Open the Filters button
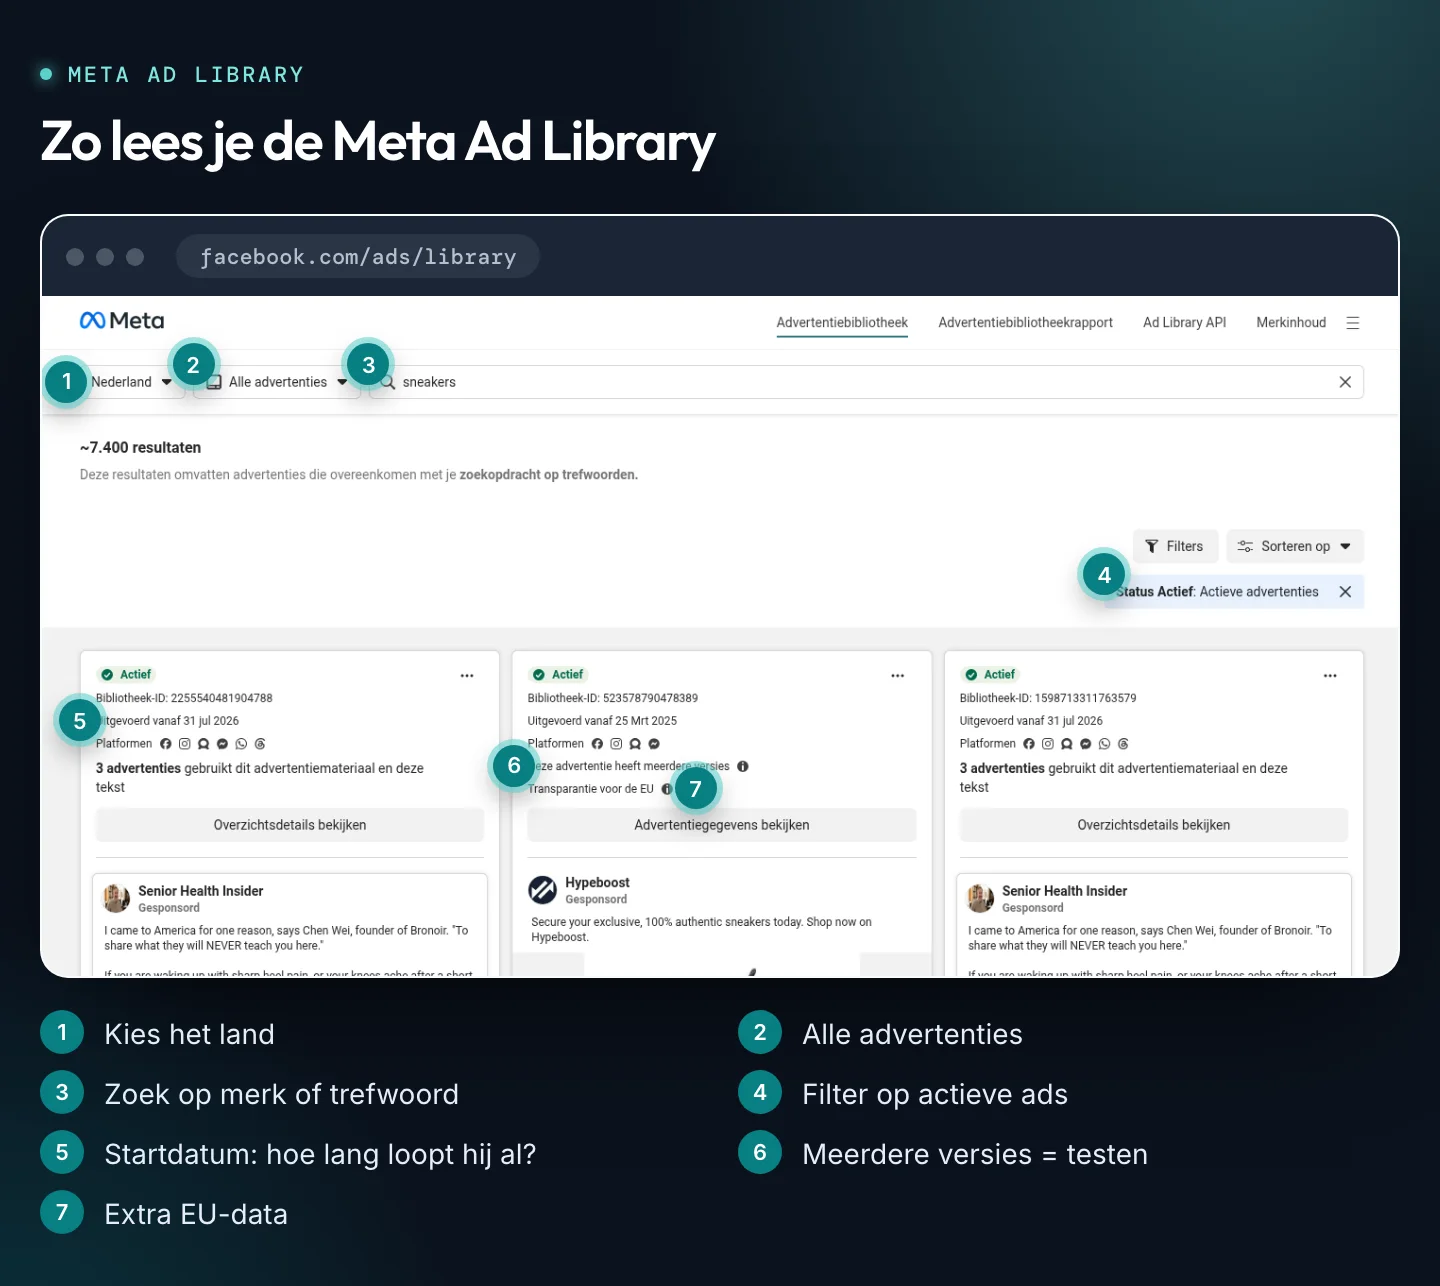1440x1286 pixels. [1175, 546]
